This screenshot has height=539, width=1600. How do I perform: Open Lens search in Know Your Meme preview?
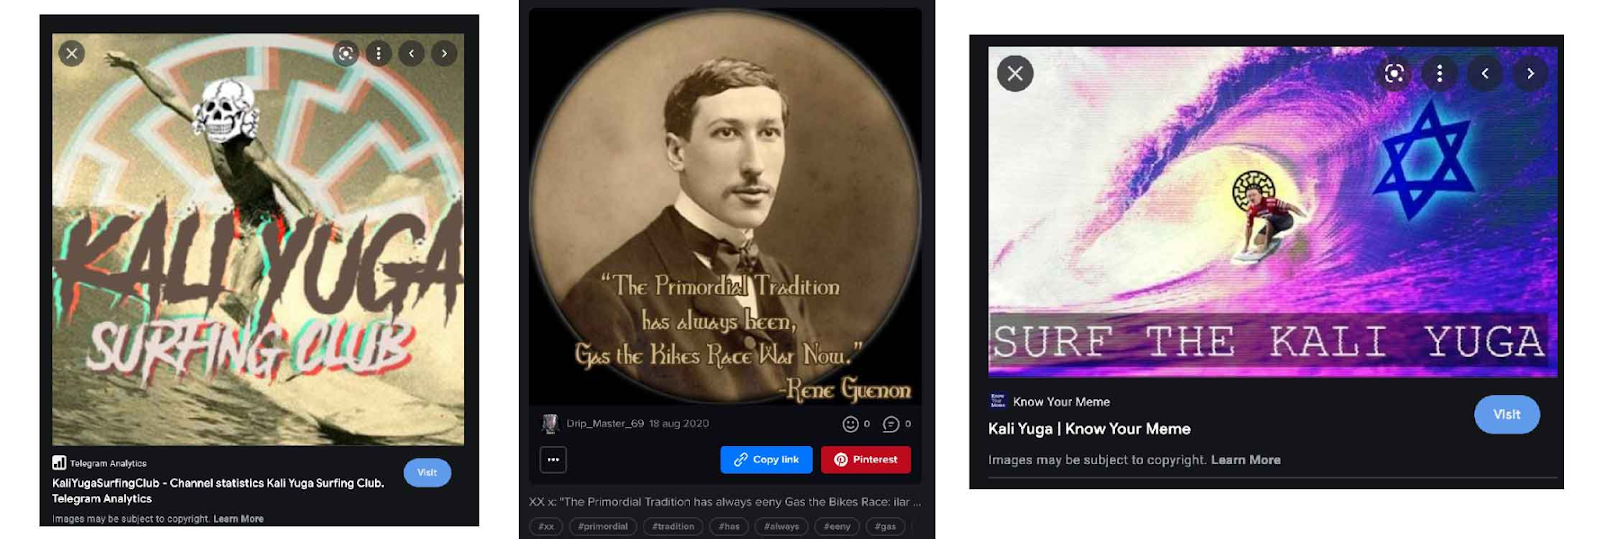(x=1394, y=73)
